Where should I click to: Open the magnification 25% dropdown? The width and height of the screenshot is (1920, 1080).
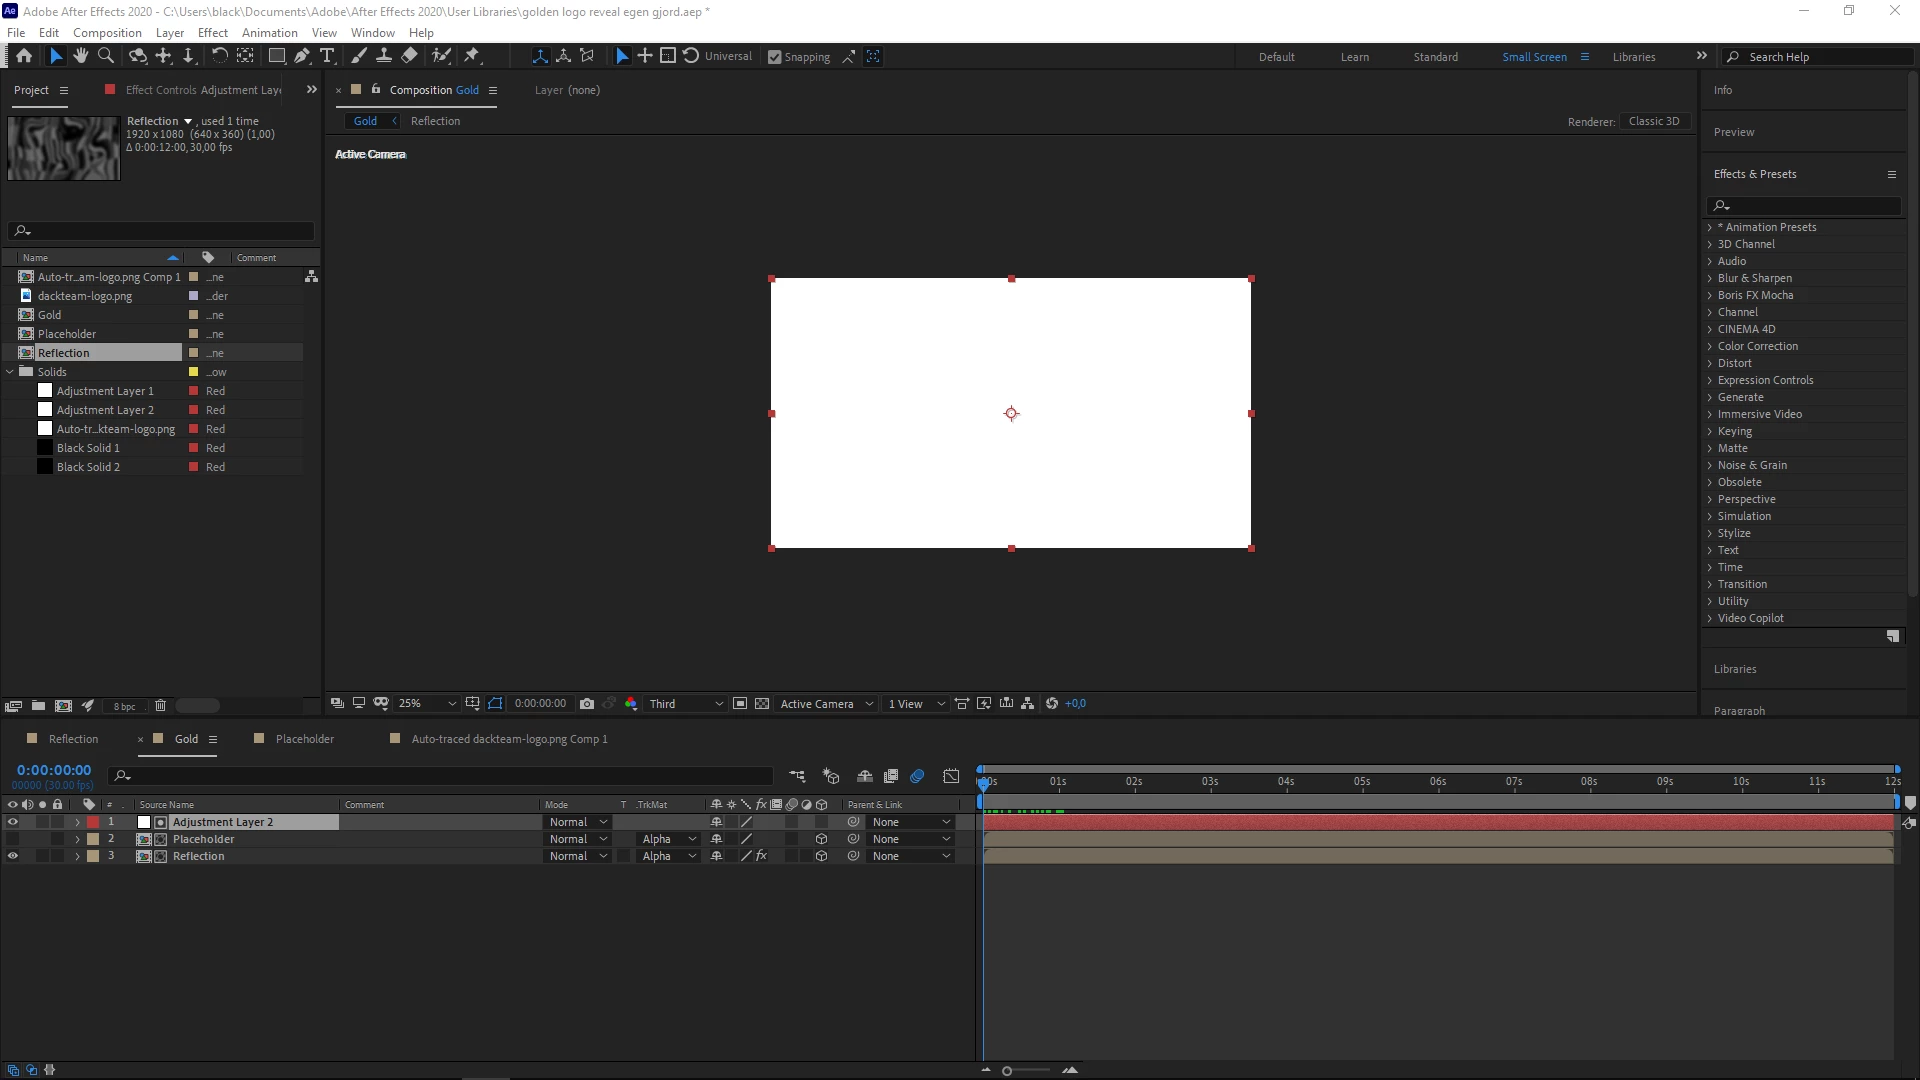427,704
